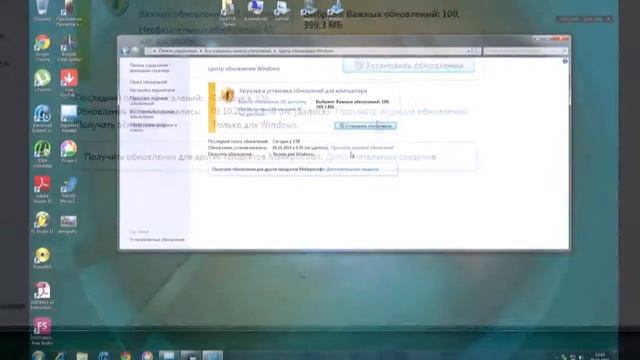This screenshot has height=360, width=640.
Task: Open the Picasa desktop shortcut
Action: coord(69,152)
